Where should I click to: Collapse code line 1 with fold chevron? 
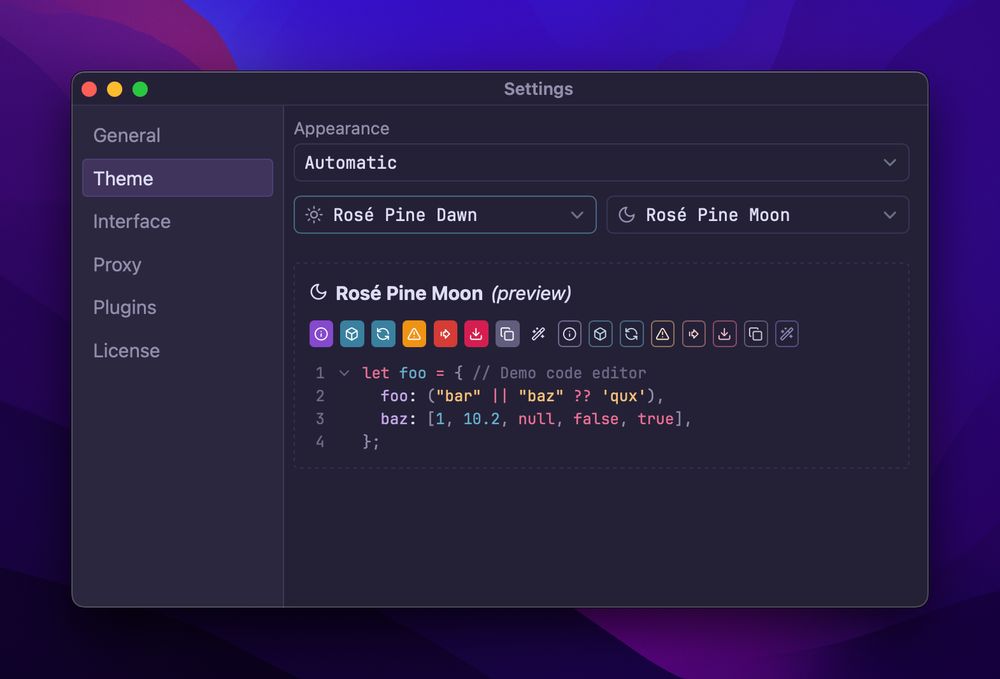tap(344, 373)
